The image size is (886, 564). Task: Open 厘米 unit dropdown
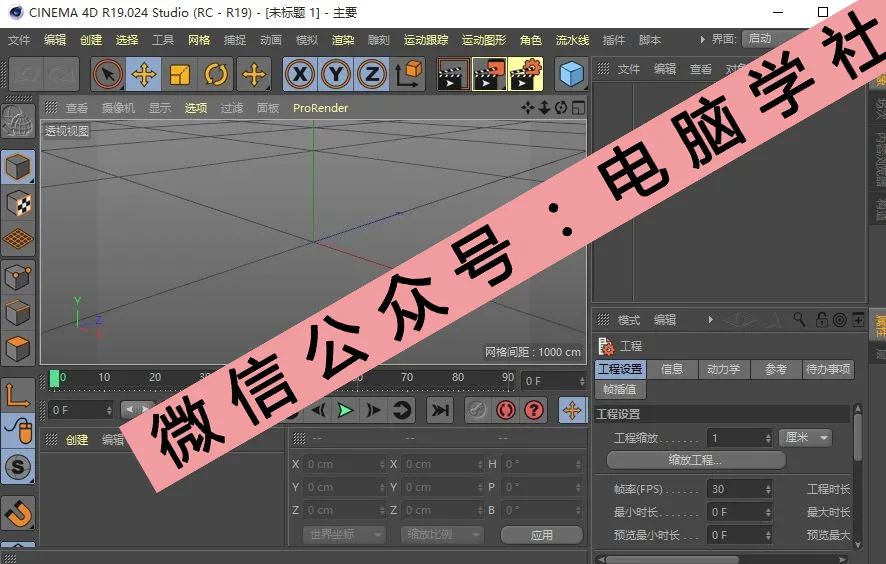pos(805,437)
